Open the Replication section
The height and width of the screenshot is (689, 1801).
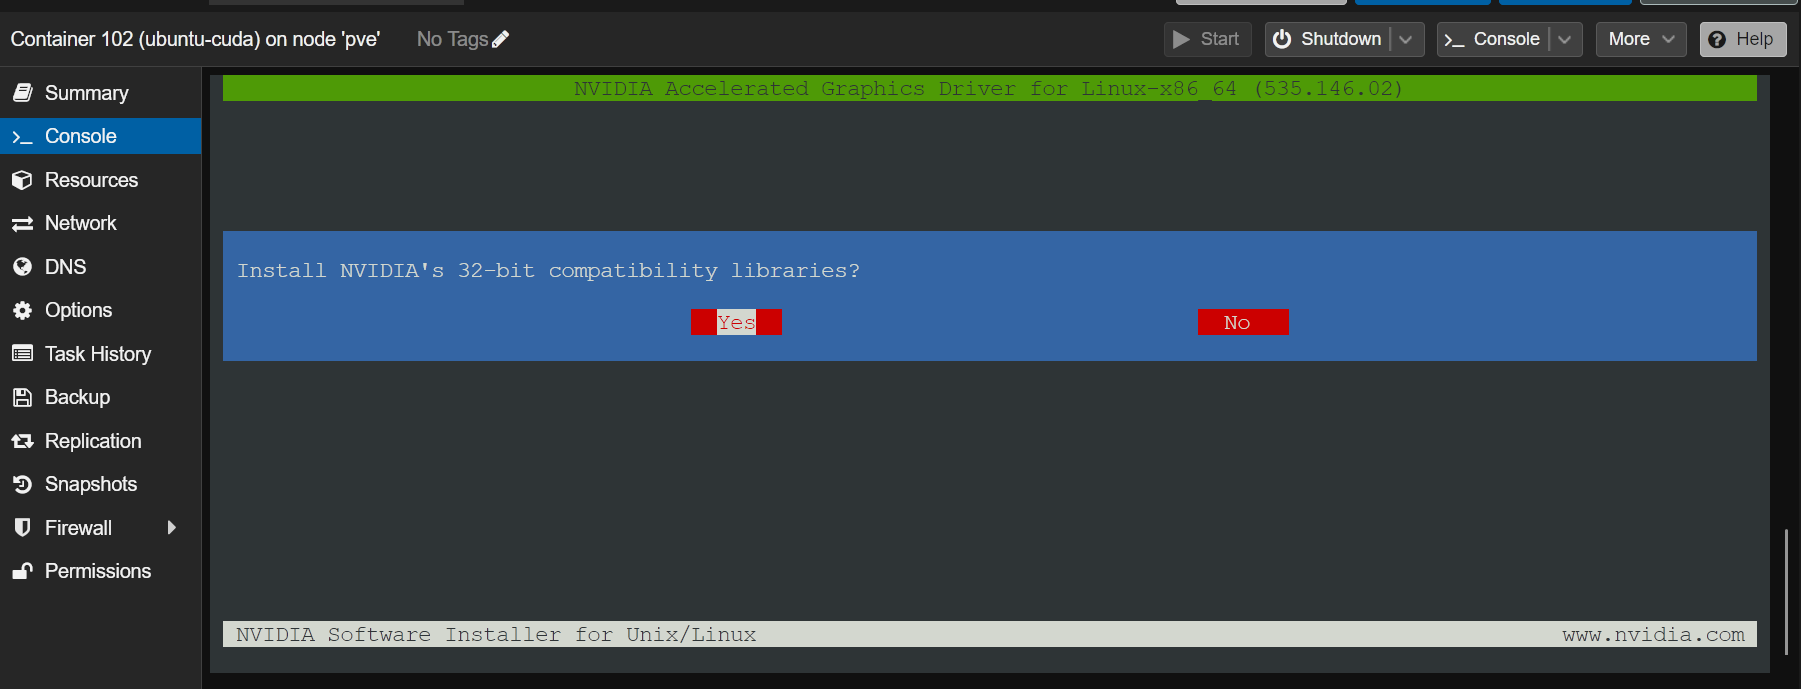tap(100, 441)
